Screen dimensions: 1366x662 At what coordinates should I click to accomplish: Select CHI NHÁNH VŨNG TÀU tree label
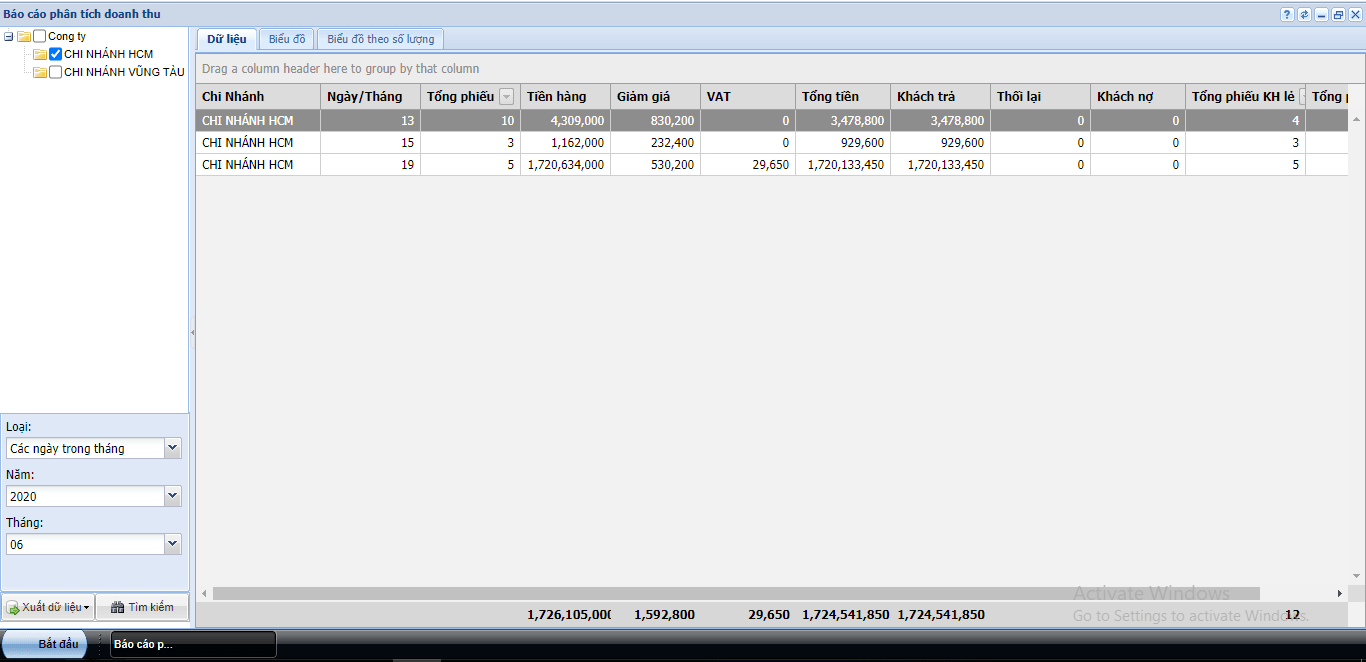(x=124, y=72)
